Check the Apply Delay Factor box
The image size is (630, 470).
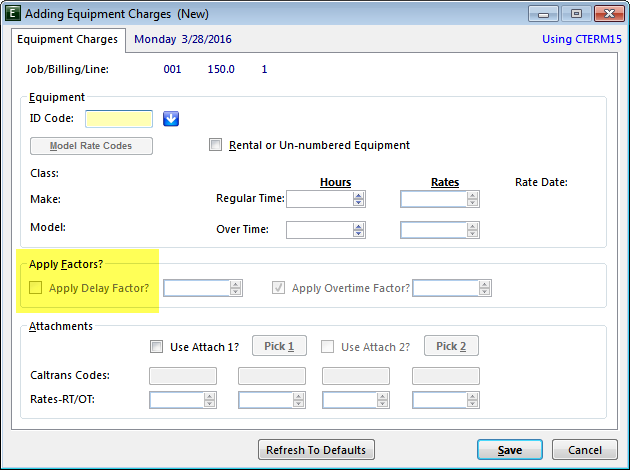pyautogui.click(x=35, y=288)
